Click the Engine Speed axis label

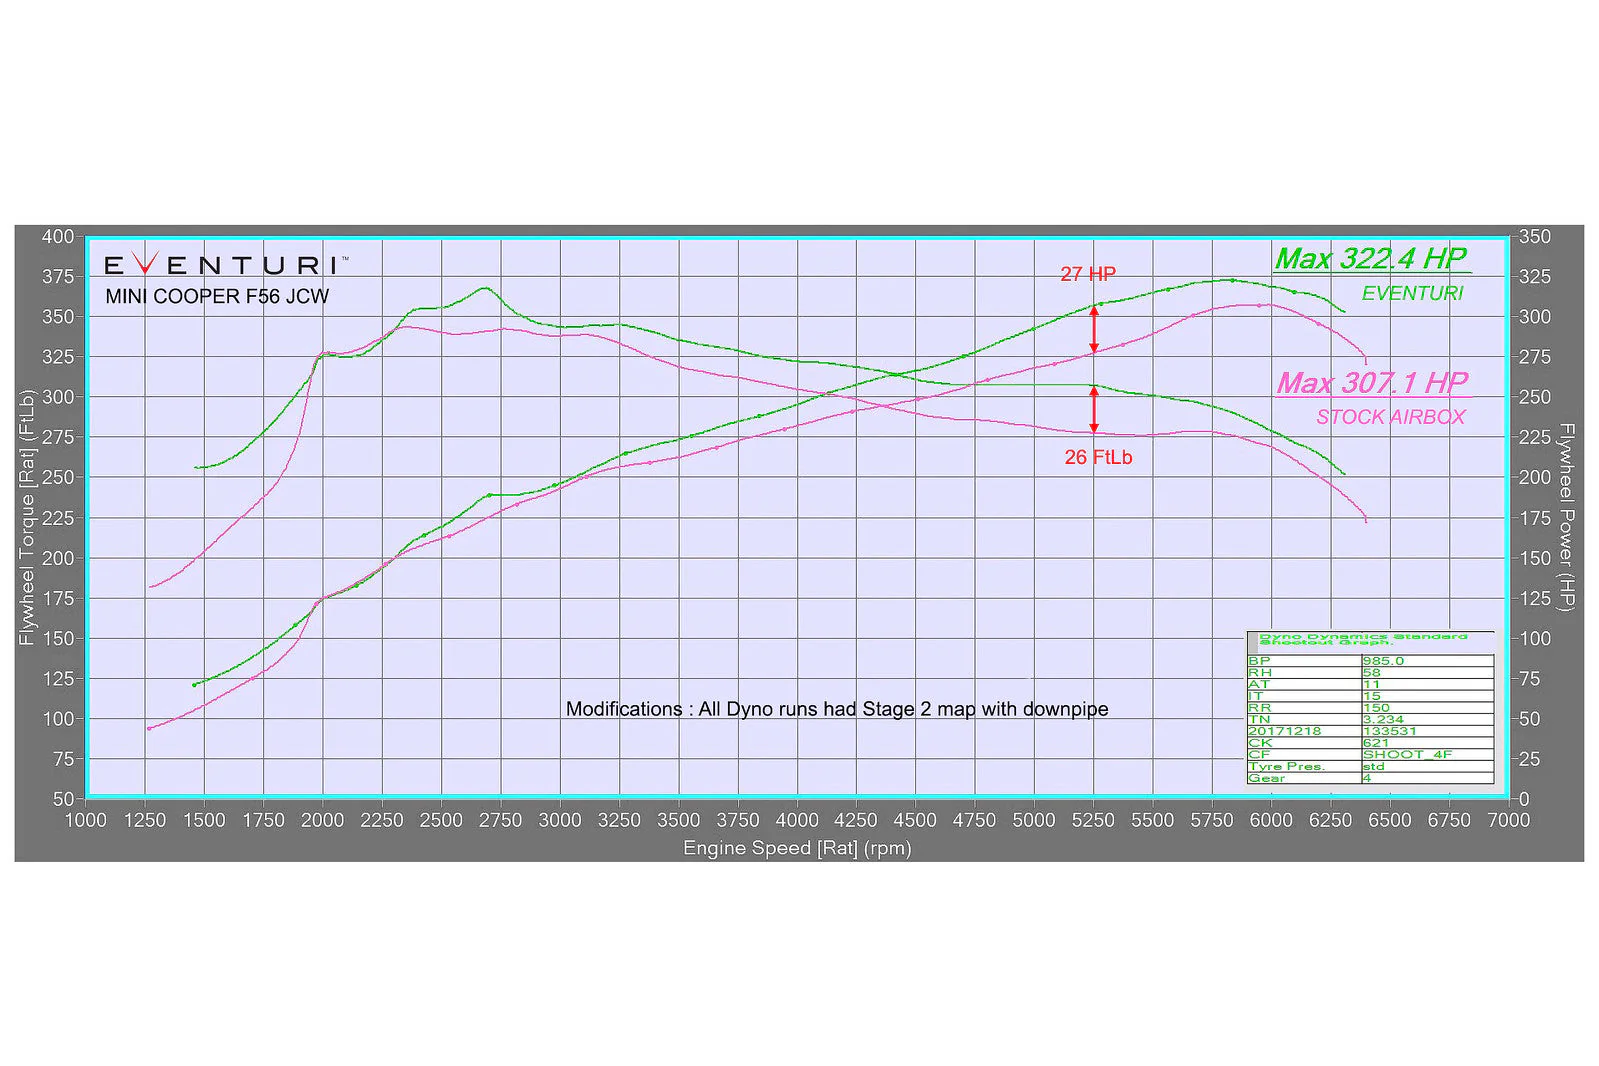(x=797, y=848)
